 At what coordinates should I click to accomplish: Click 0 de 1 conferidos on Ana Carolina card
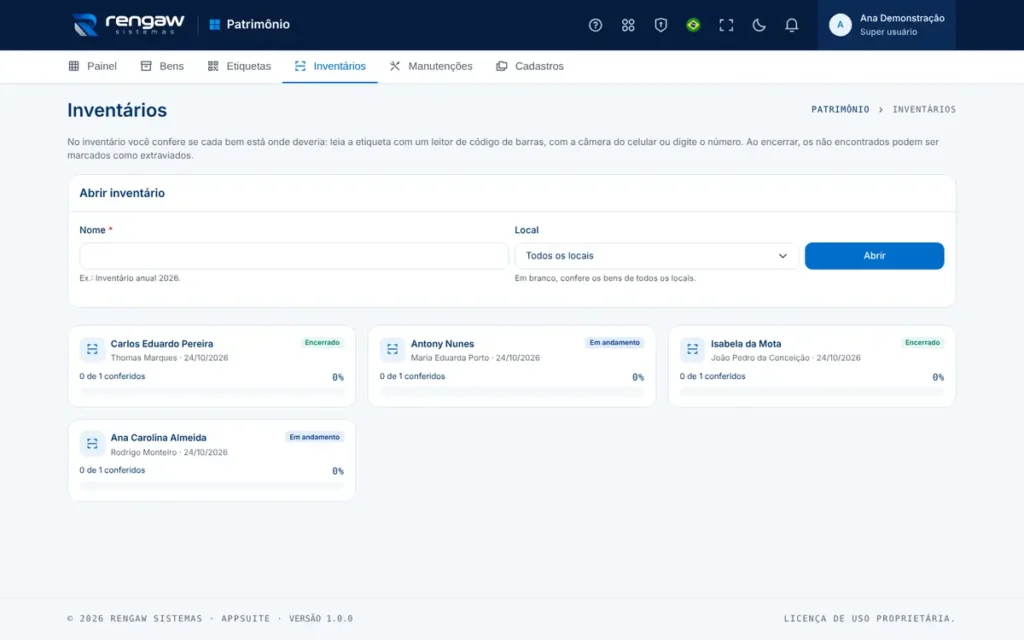(112, 470)
